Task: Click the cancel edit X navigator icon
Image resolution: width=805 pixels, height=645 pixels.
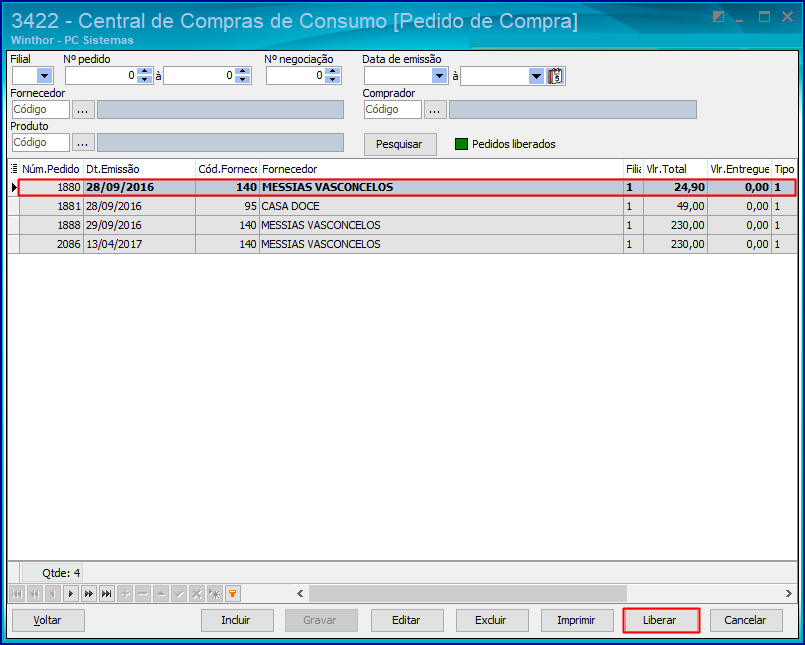Action: click(x=197, y=594)
